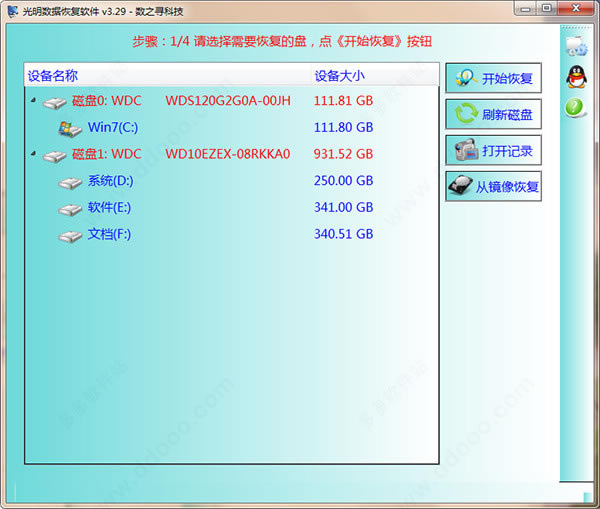Collapse the 磁盘0 tree node

(33, 101)
